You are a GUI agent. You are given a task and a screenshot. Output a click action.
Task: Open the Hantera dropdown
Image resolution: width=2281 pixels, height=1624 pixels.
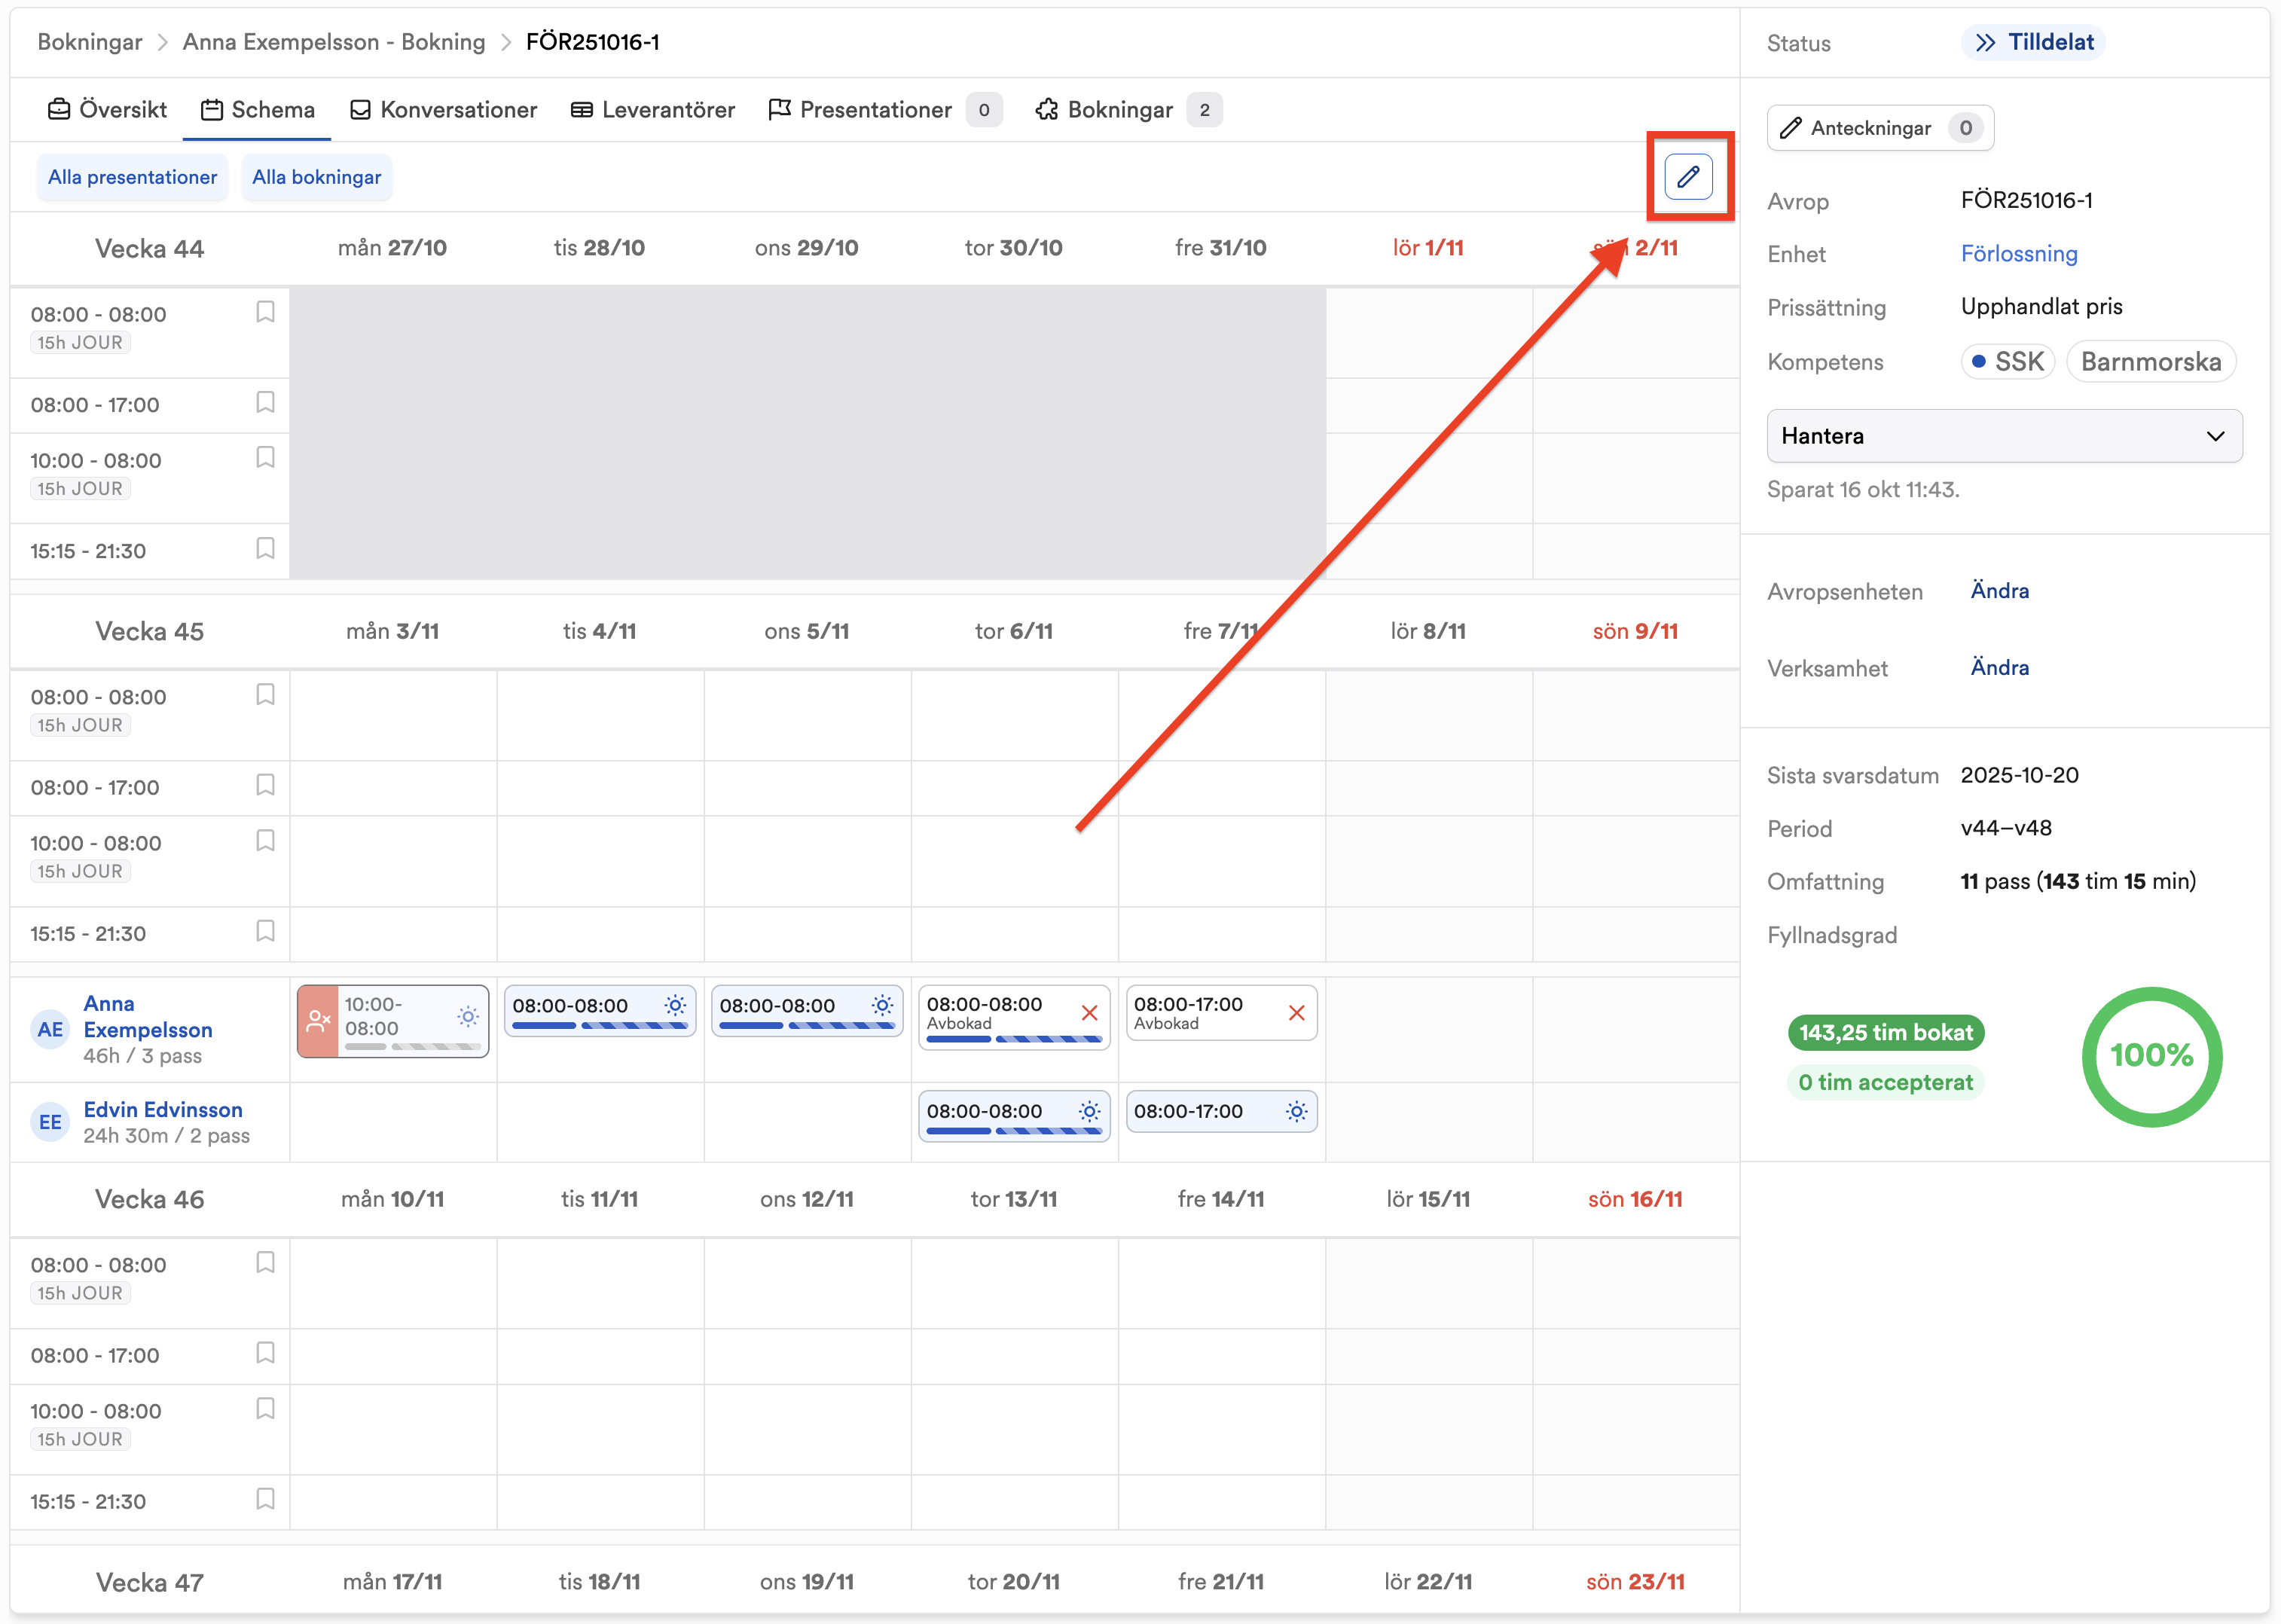(2003, 436)
